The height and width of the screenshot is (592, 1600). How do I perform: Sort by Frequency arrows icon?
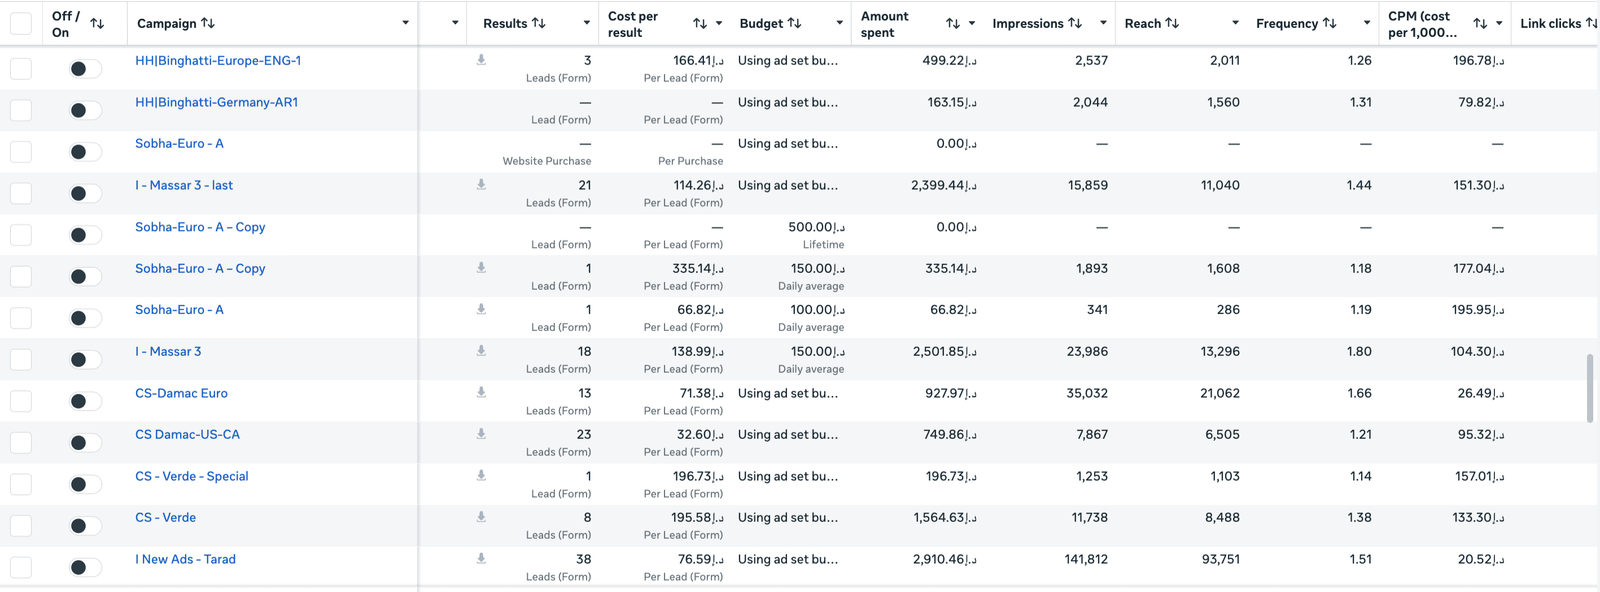[1330, 23]
